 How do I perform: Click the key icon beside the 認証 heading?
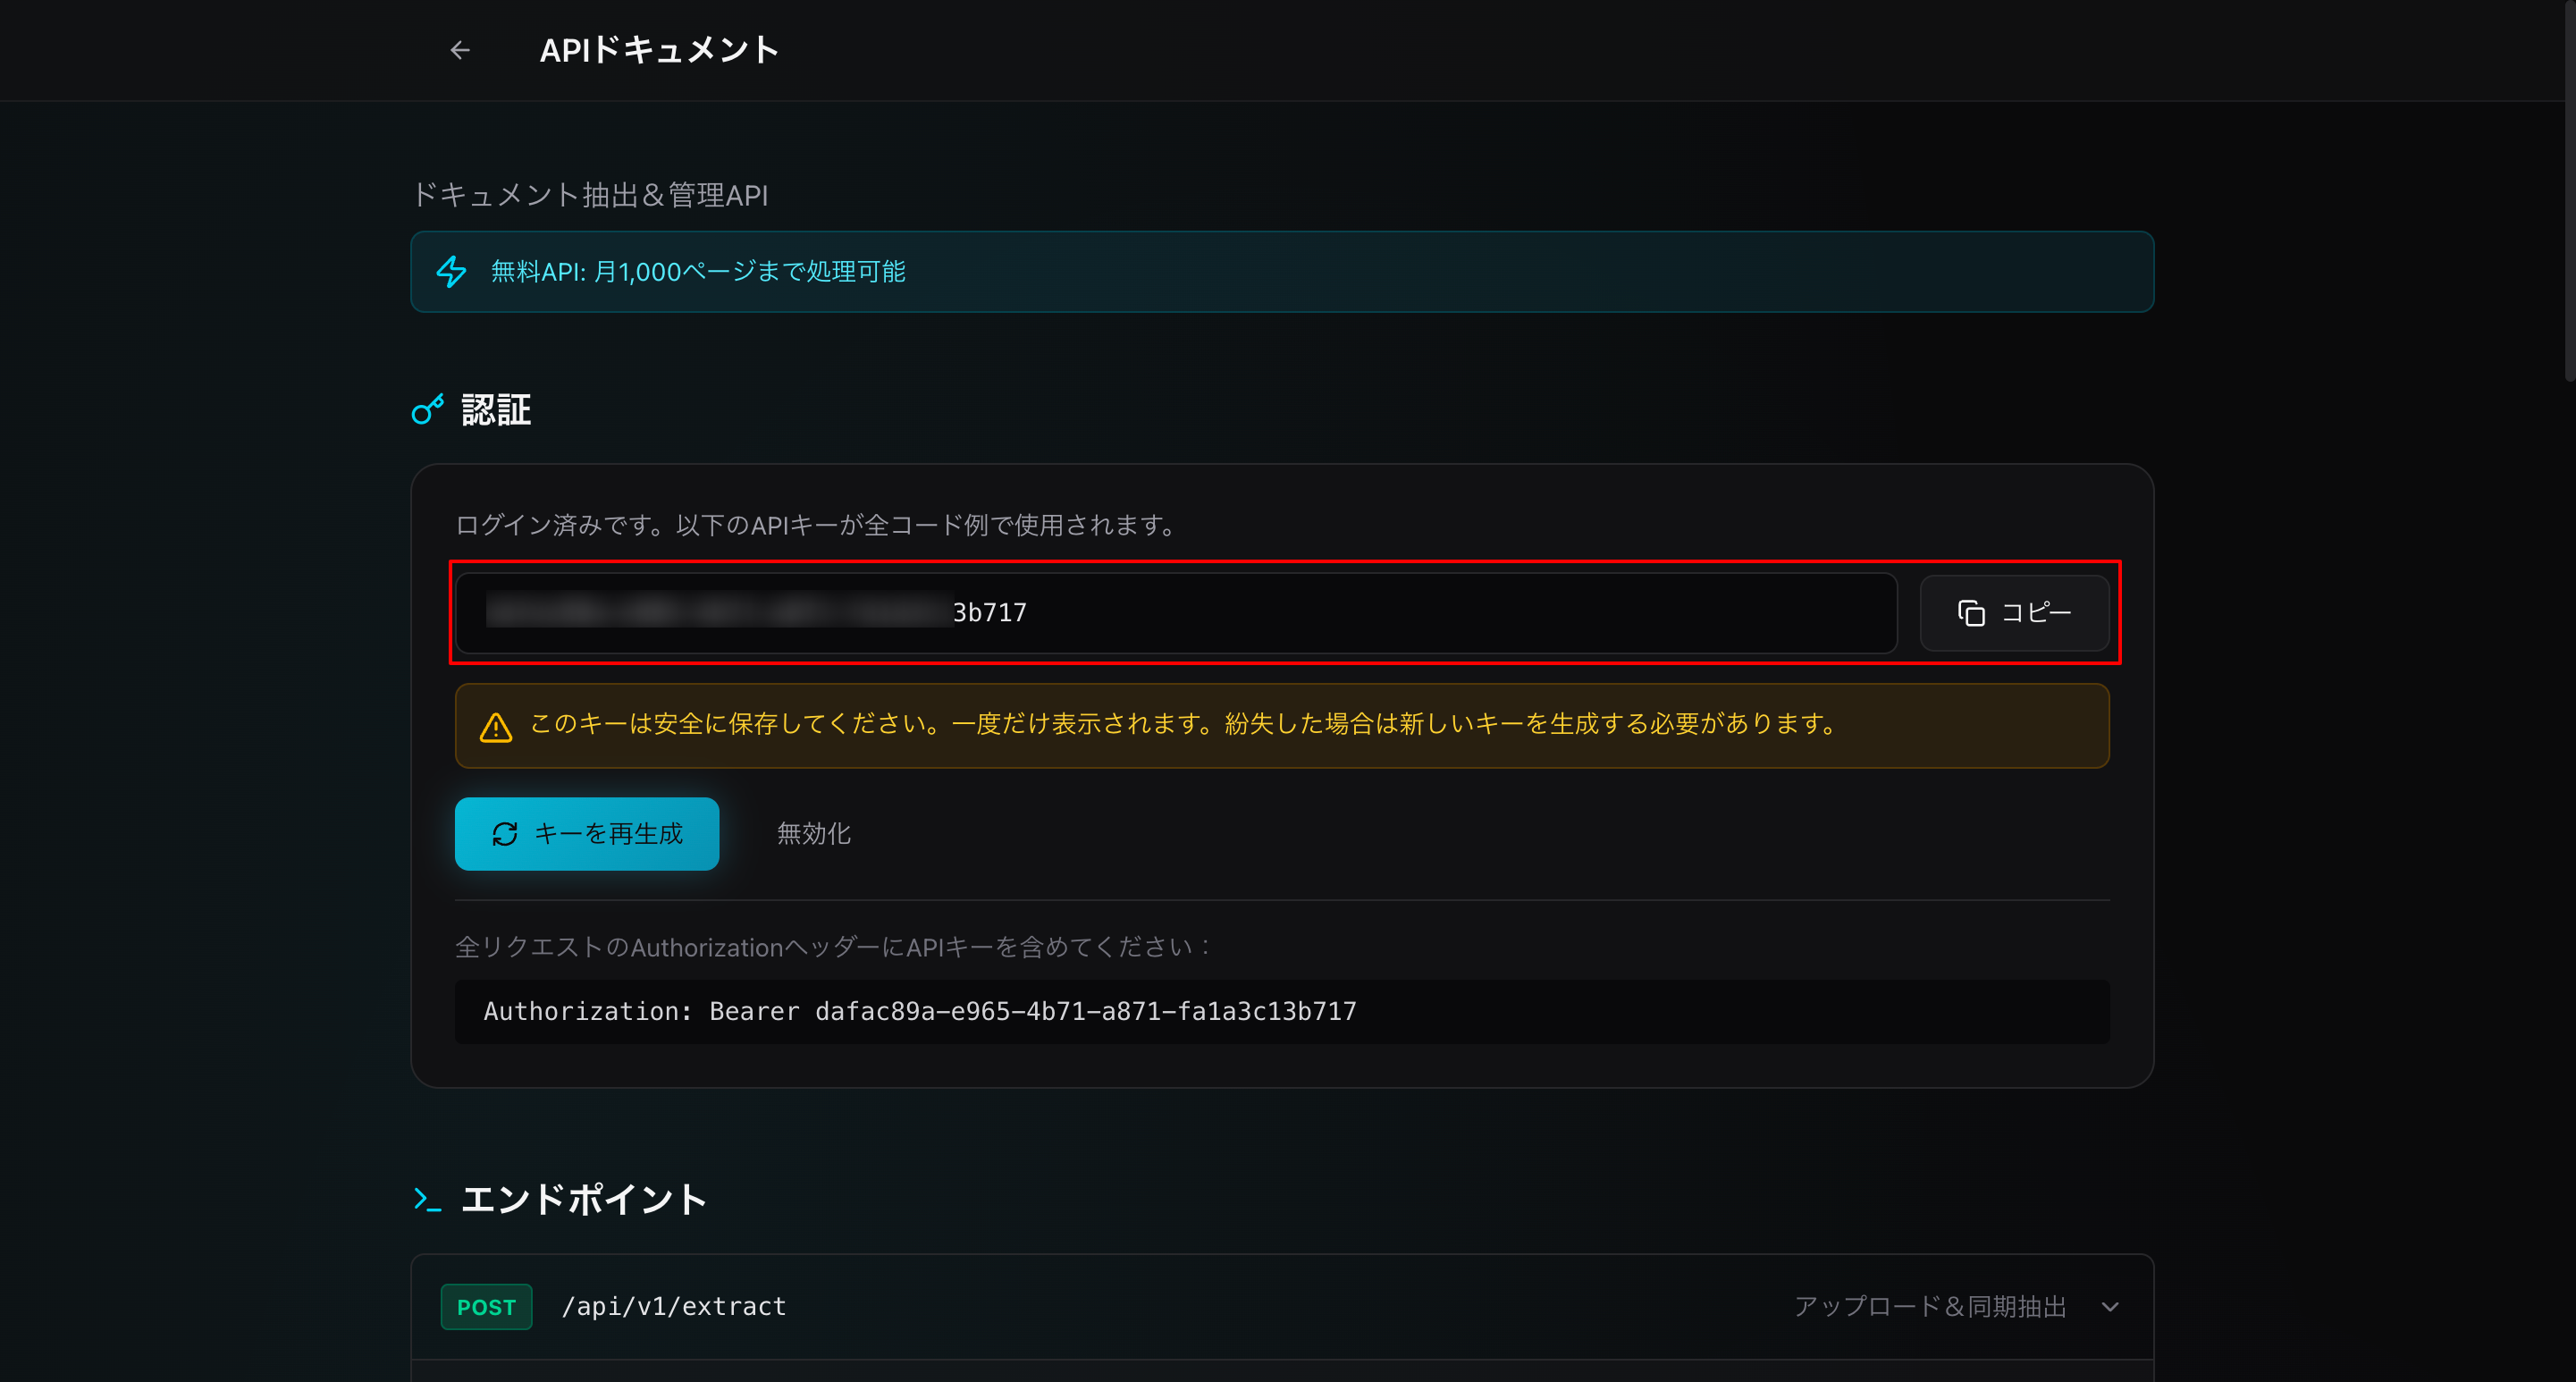(428, 409)
